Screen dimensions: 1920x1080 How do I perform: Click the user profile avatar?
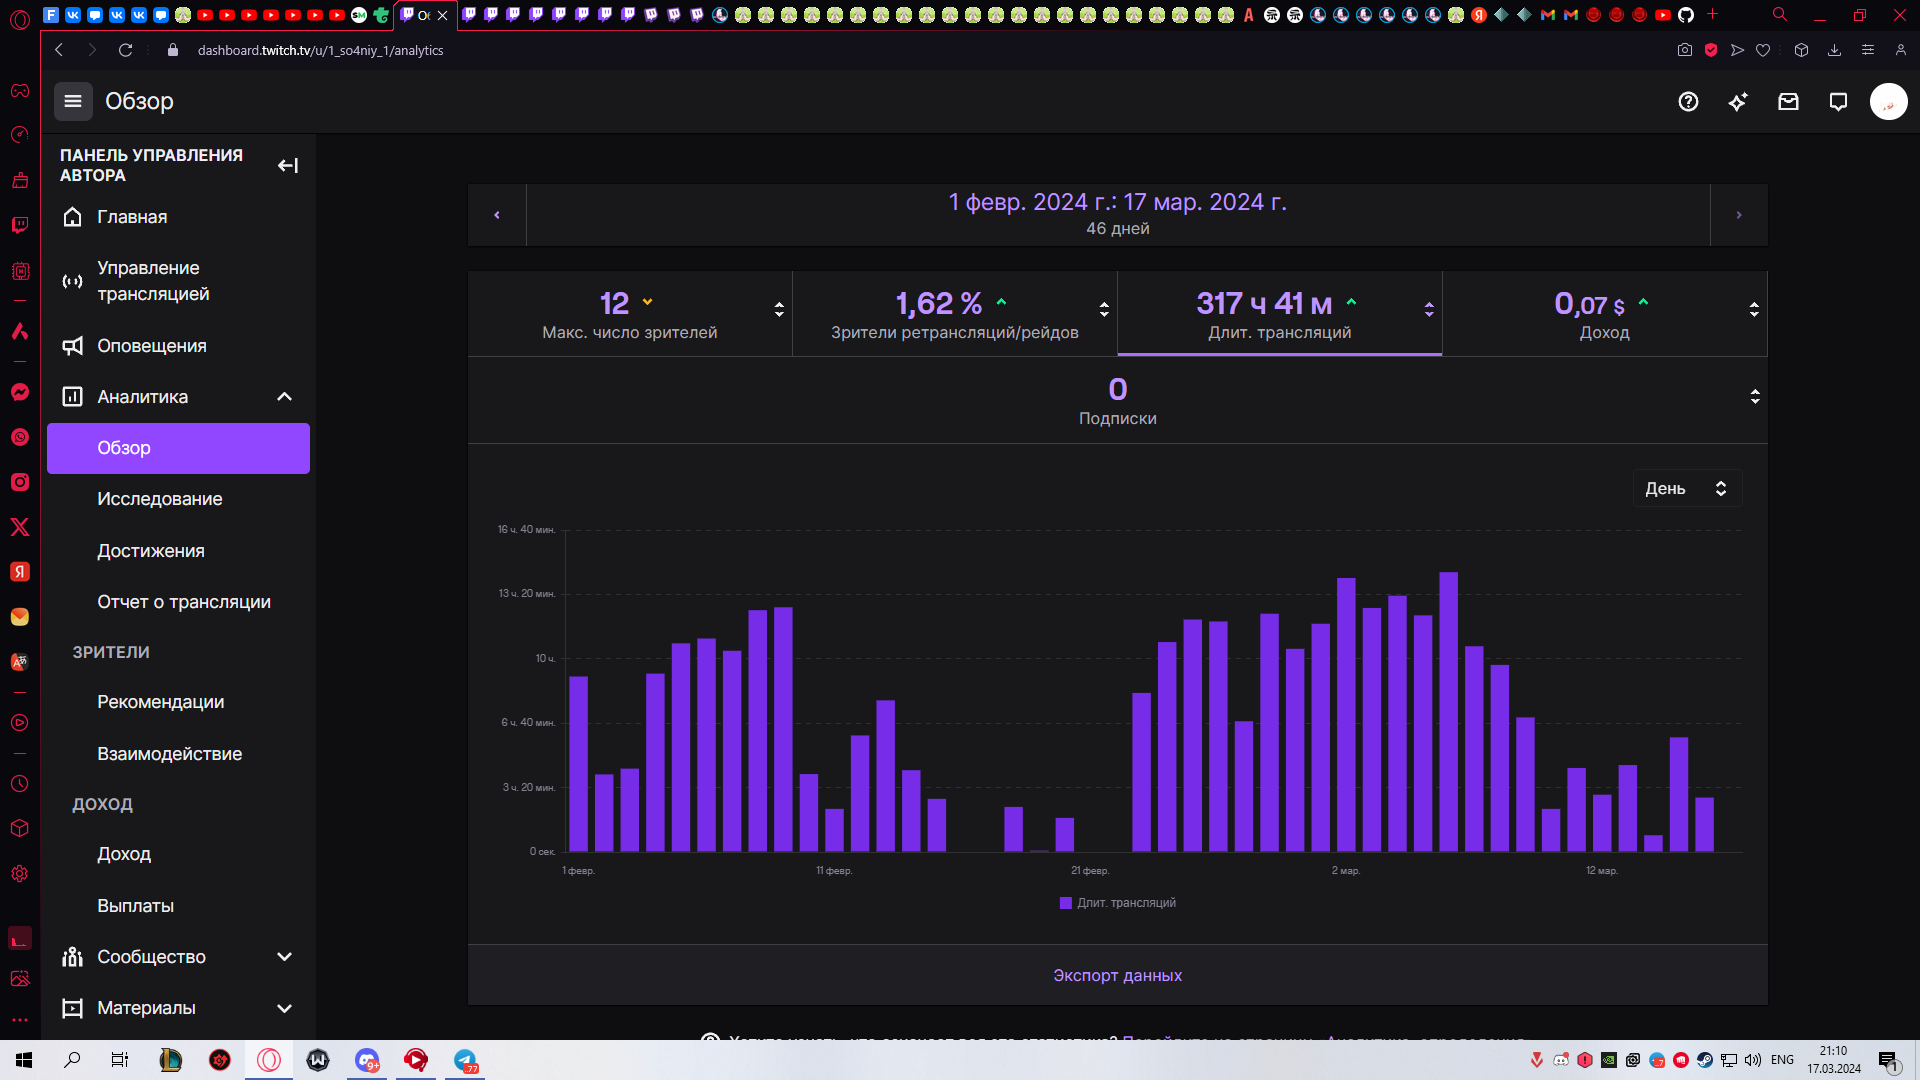pos(1888,101)
